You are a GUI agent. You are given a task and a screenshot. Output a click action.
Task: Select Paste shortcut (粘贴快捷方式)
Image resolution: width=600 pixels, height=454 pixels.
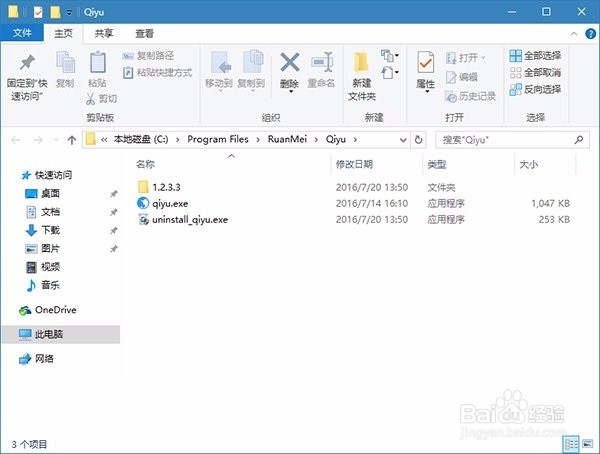point(157,72)
